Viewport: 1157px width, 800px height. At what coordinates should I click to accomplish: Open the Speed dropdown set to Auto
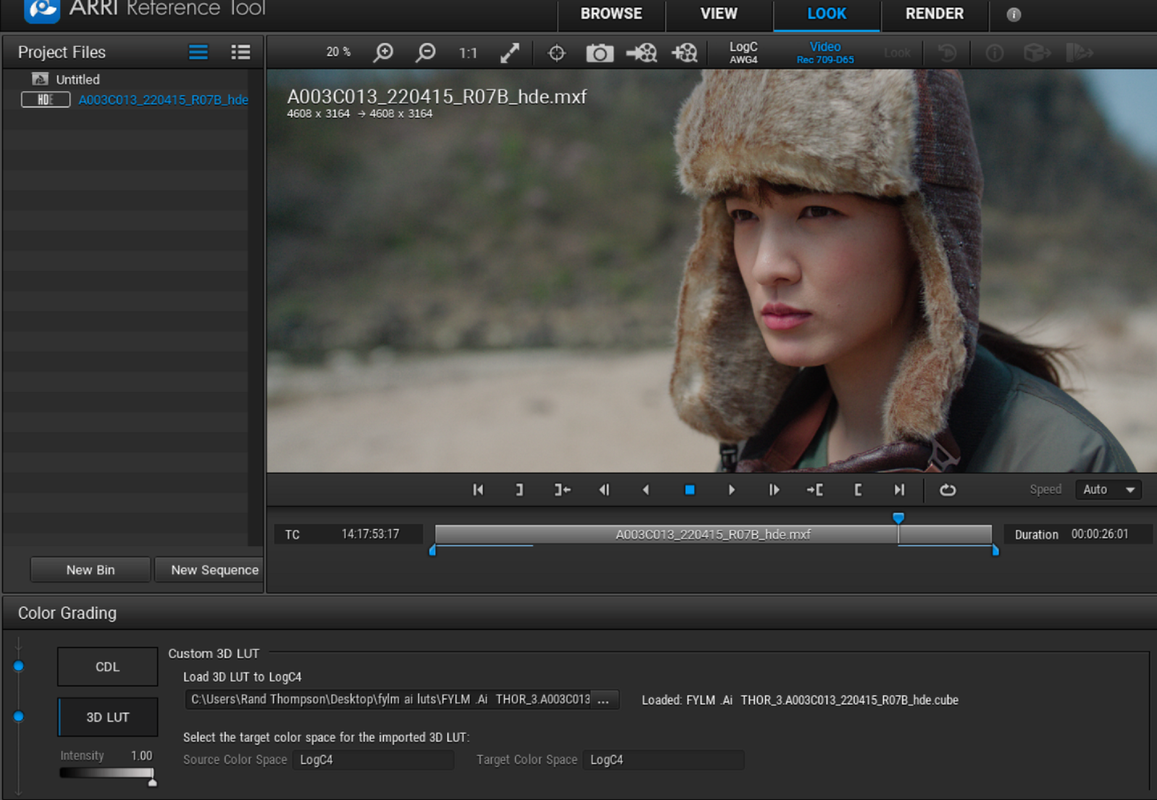(x=1108, y=489)
